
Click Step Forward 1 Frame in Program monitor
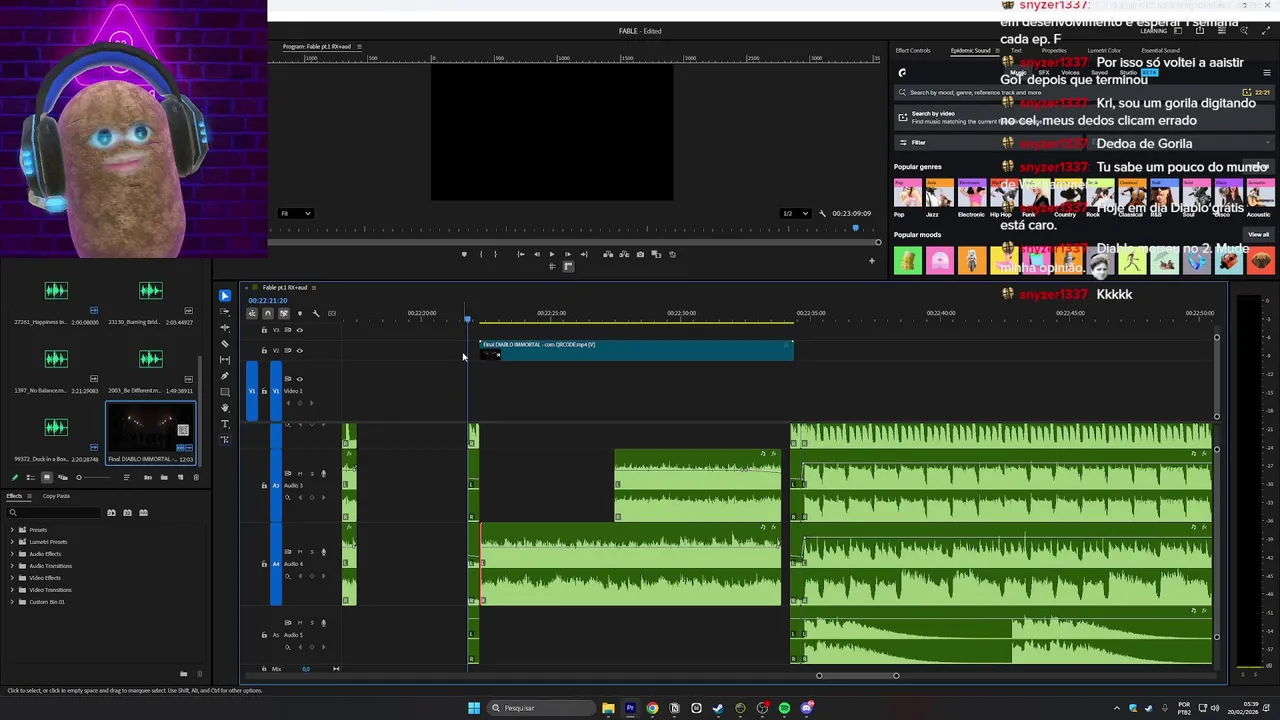(x=567, y=254)
